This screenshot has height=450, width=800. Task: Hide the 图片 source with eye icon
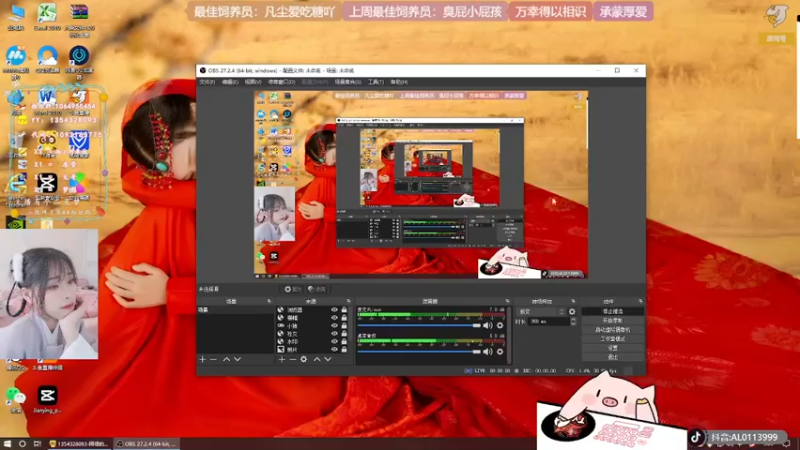tap(334, 349)
